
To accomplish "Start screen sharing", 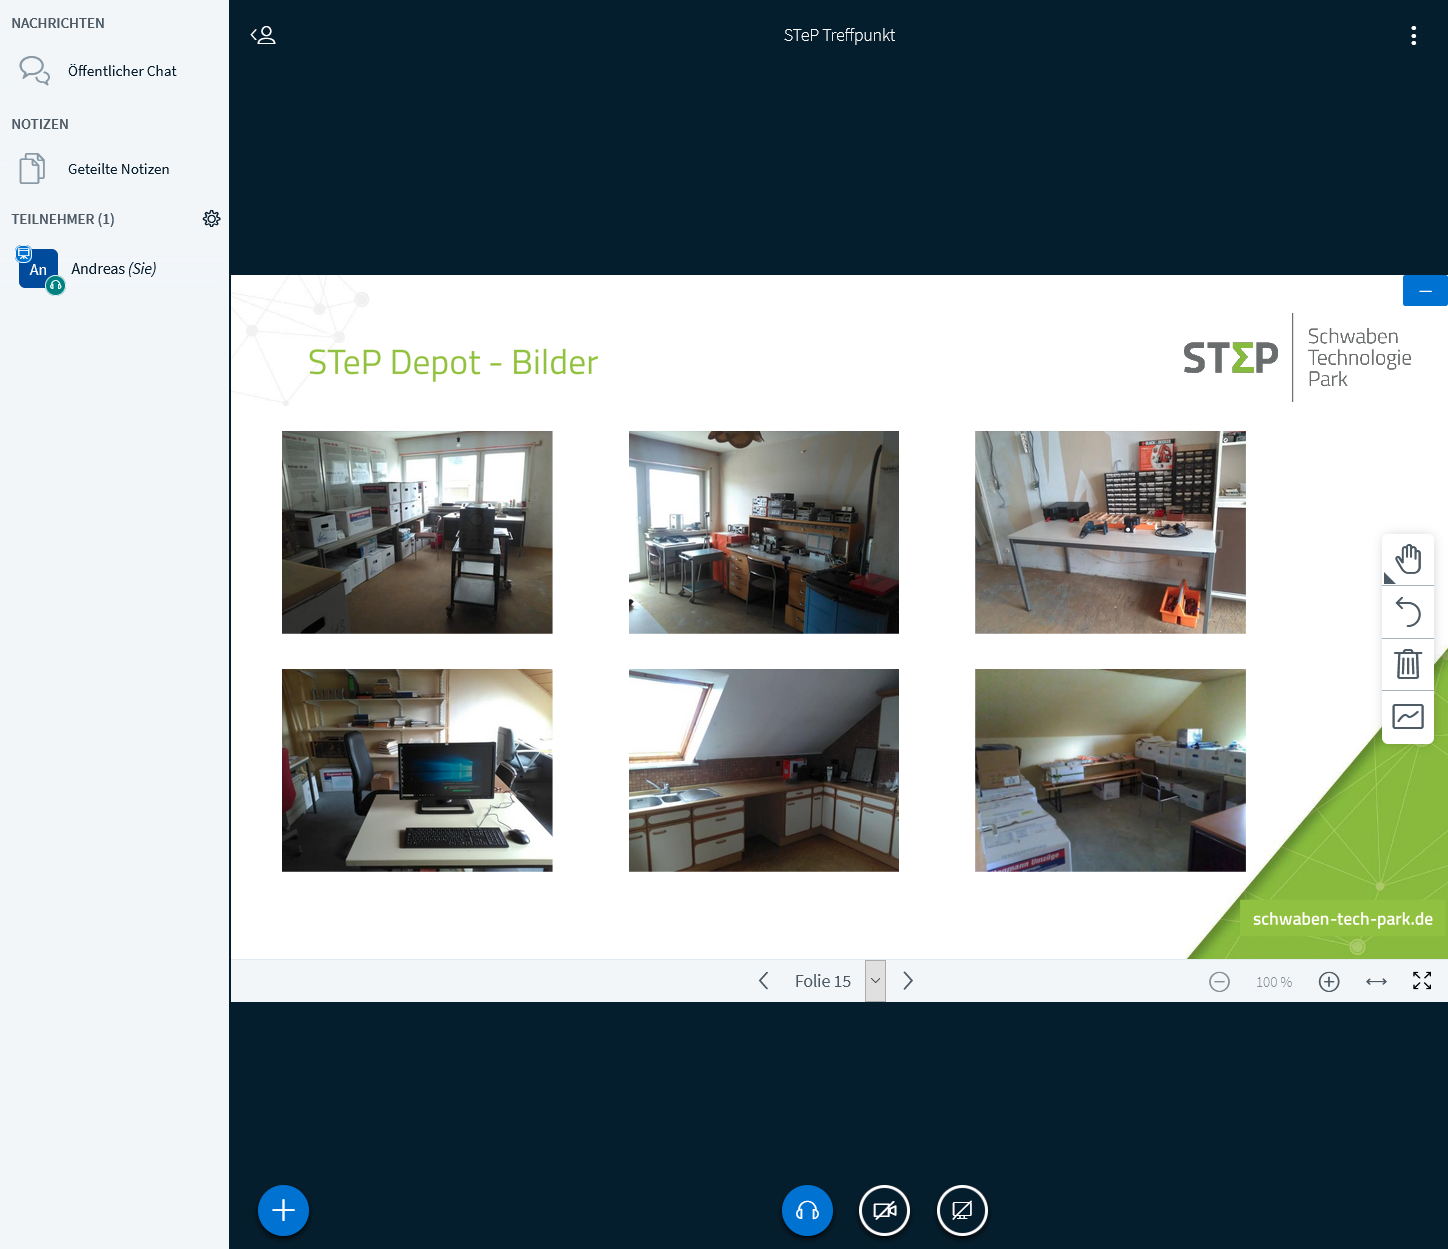I will click(962, 1210).
